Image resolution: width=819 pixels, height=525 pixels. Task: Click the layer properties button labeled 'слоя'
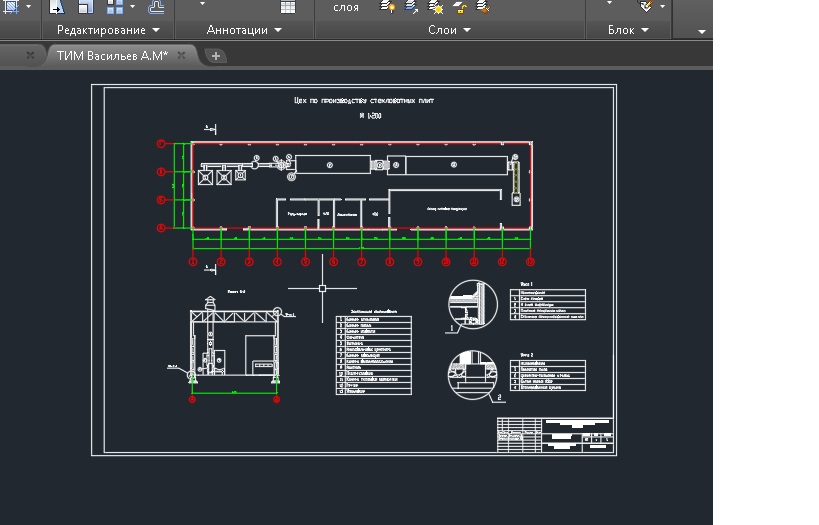tap(346, 7)
